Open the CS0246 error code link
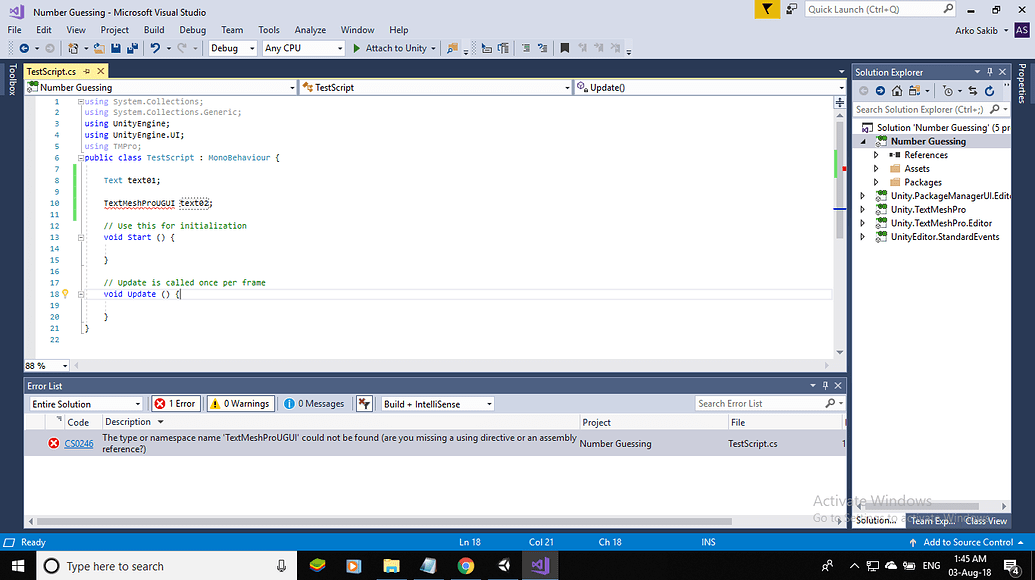1035x580 pixels. [x=78, y=443]
